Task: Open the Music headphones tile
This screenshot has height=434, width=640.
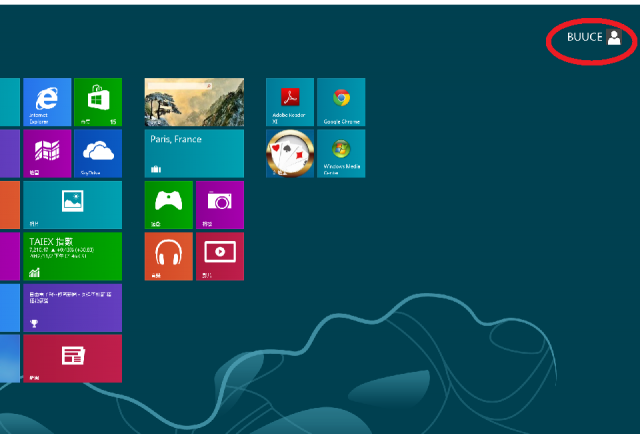Action: point(169,256)
